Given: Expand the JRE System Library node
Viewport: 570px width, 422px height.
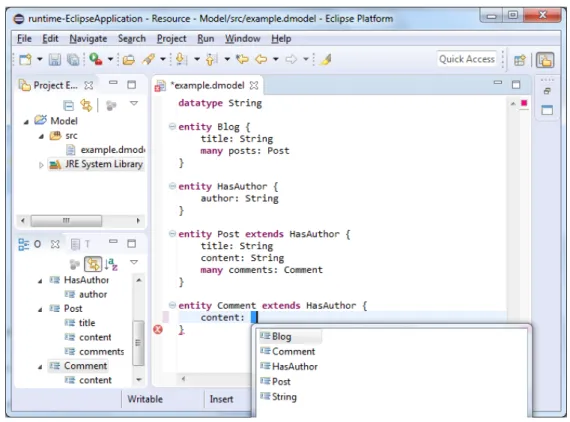Looking at the screenshot, I should 41,165.
